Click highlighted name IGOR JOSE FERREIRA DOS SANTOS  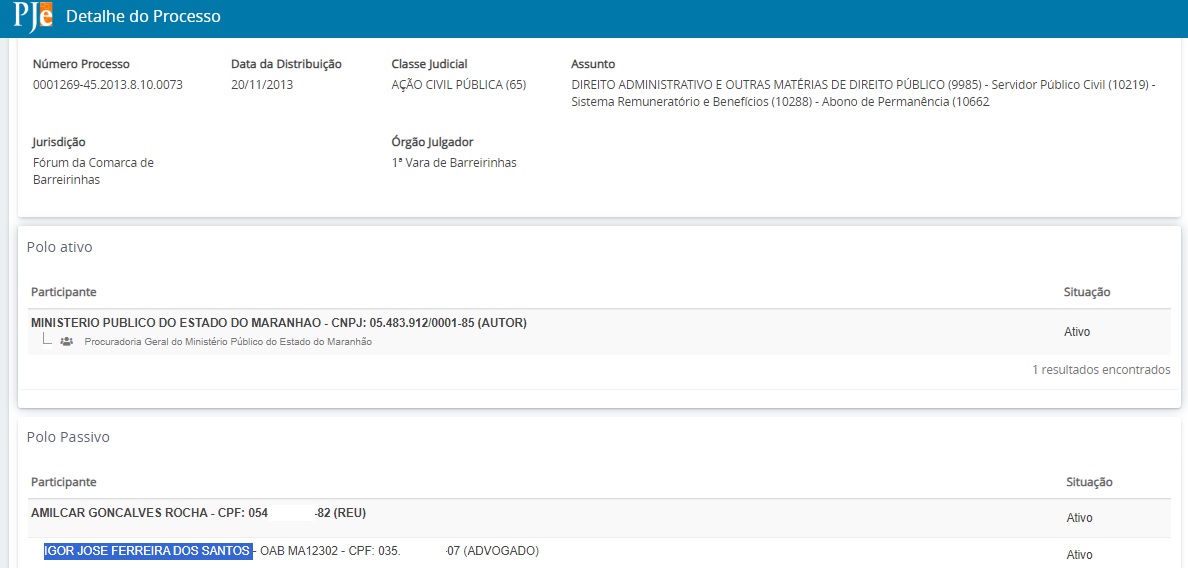(x=148, y=551)
